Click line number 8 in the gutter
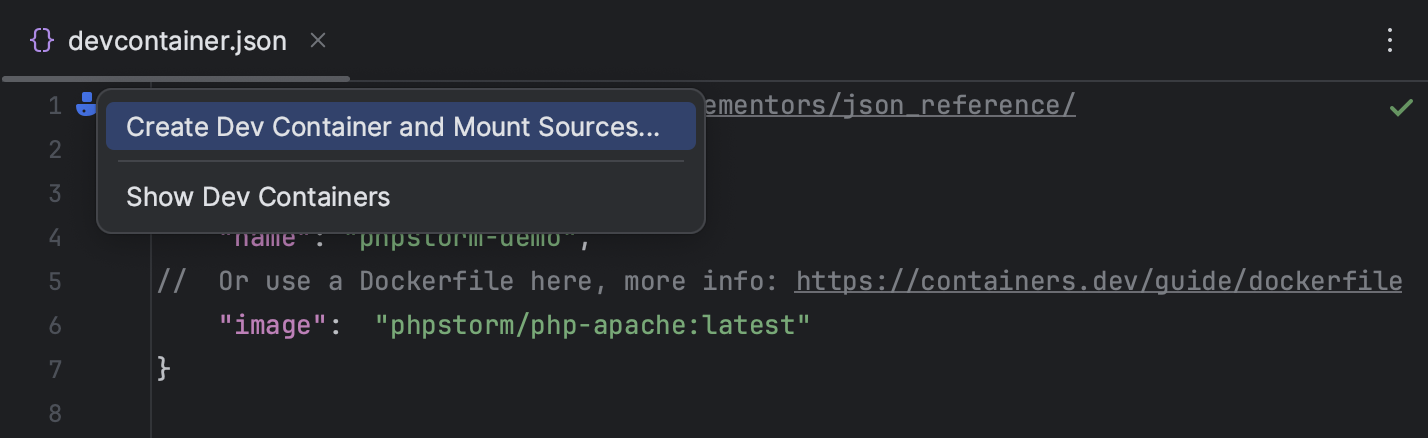The height and width of the screenshot is (438, 1428). tap(55, 412)
